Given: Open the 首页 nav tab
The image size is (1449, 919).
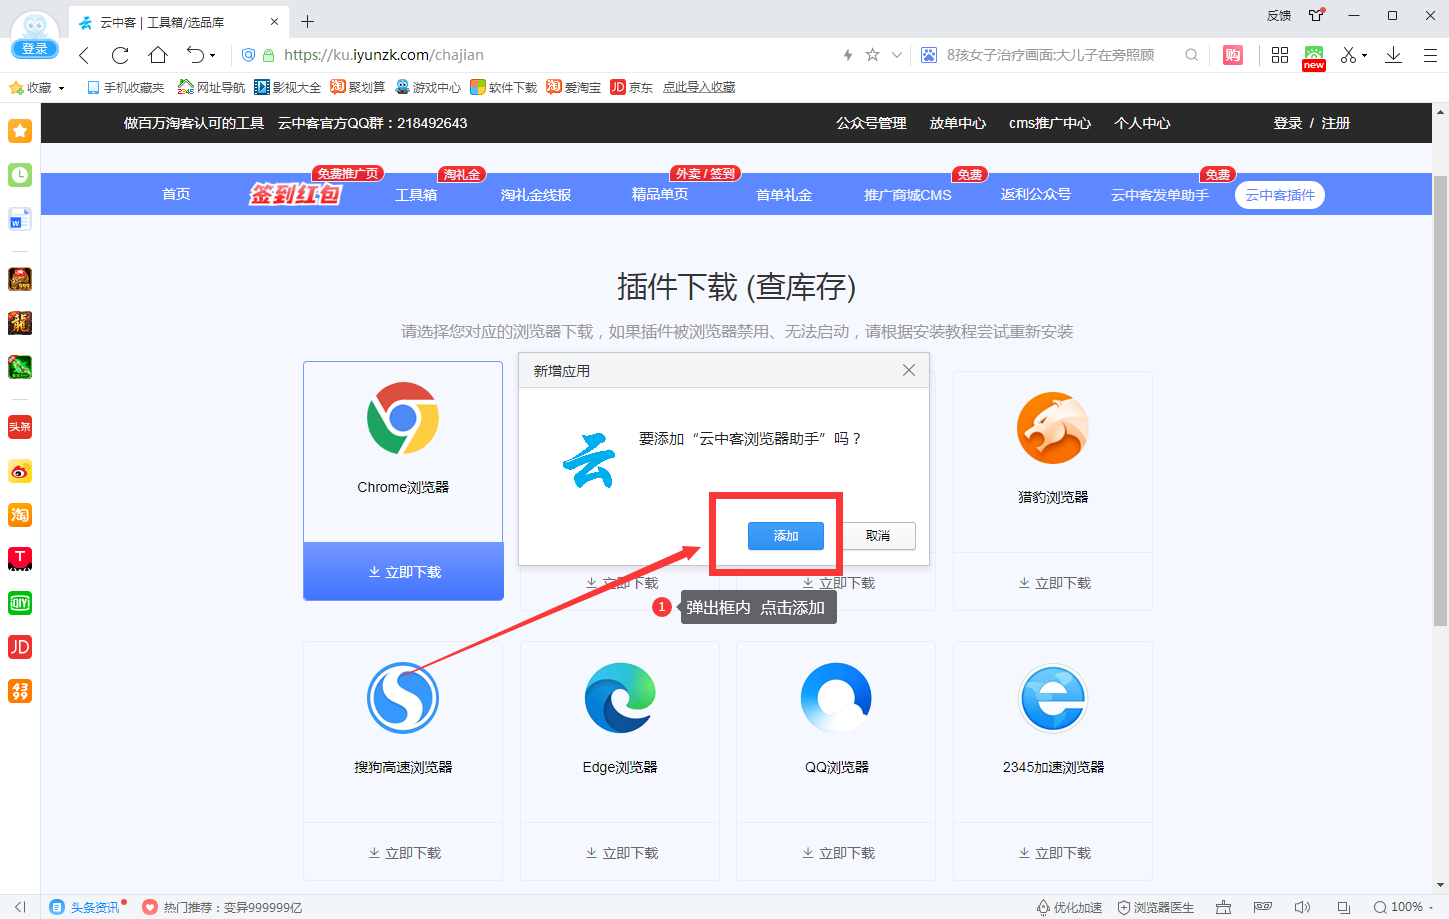Looking at the screenshot, I should 176,194.
